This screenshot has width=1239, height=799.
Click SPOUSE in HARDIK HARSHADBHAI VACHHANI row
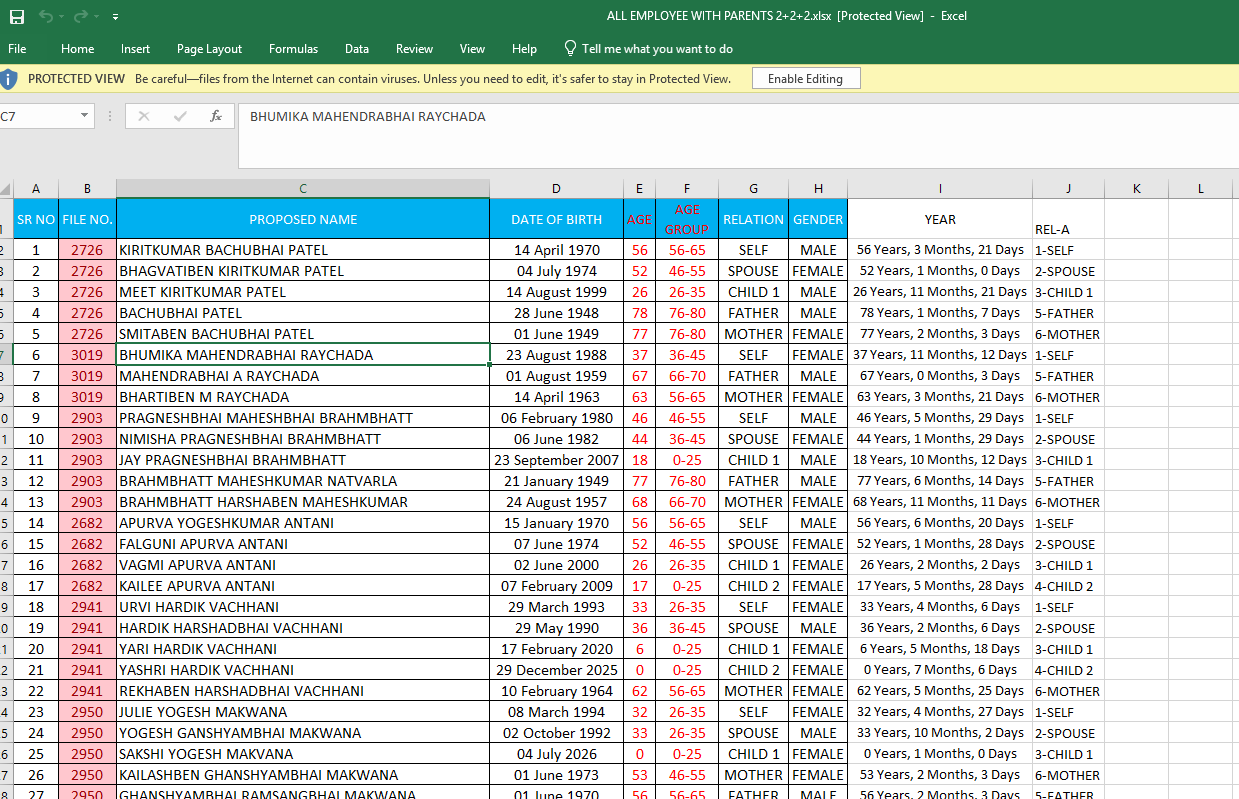[x=753, y=628]
